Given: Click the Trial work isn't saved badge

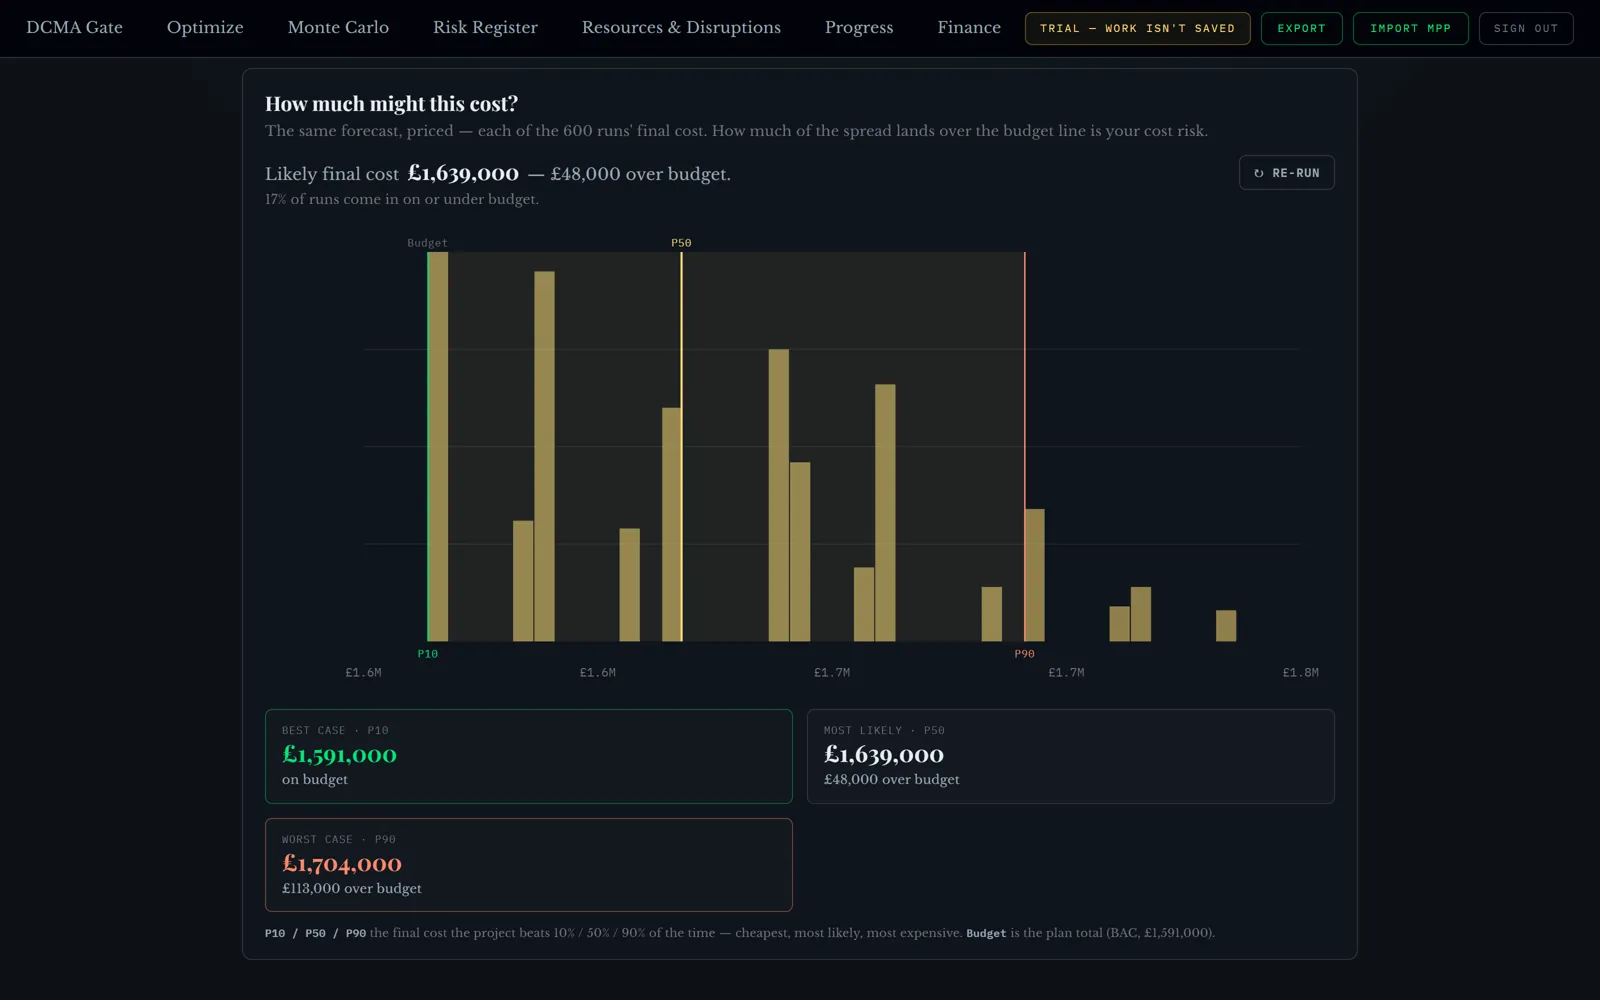Looking at the screenshot, I should 1137,28.
